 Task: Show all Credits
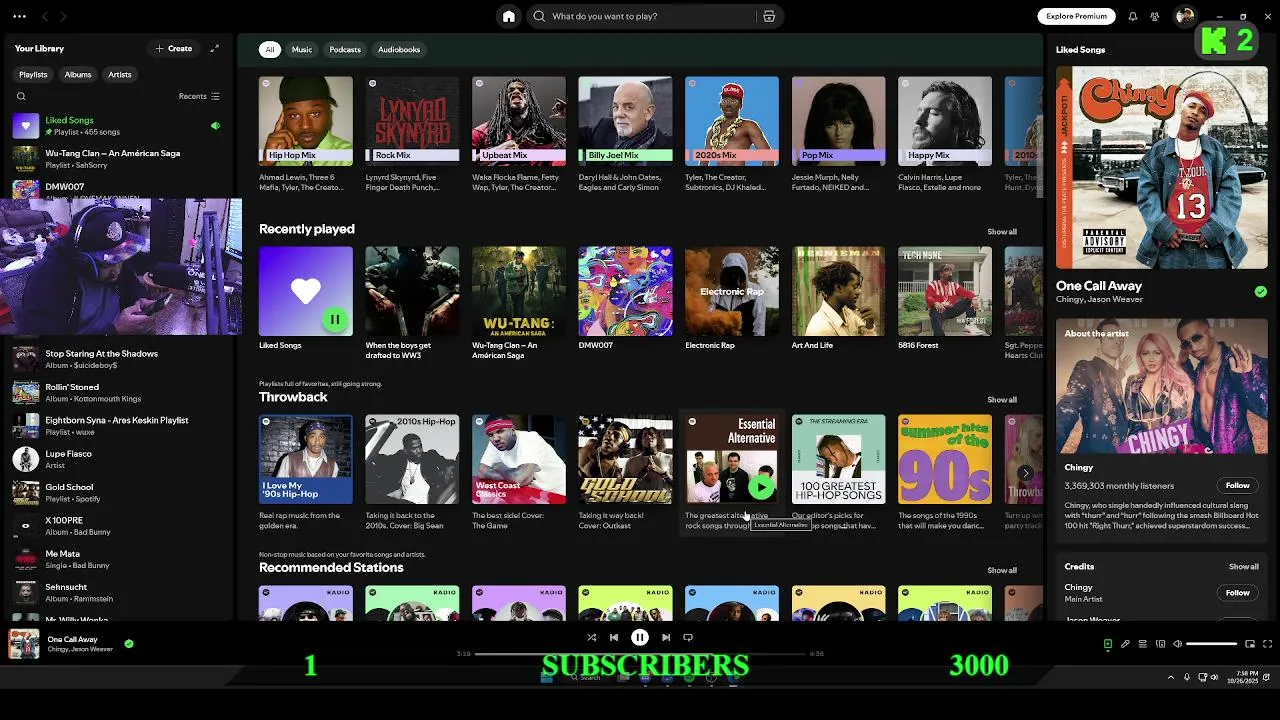pos(1244,566)
